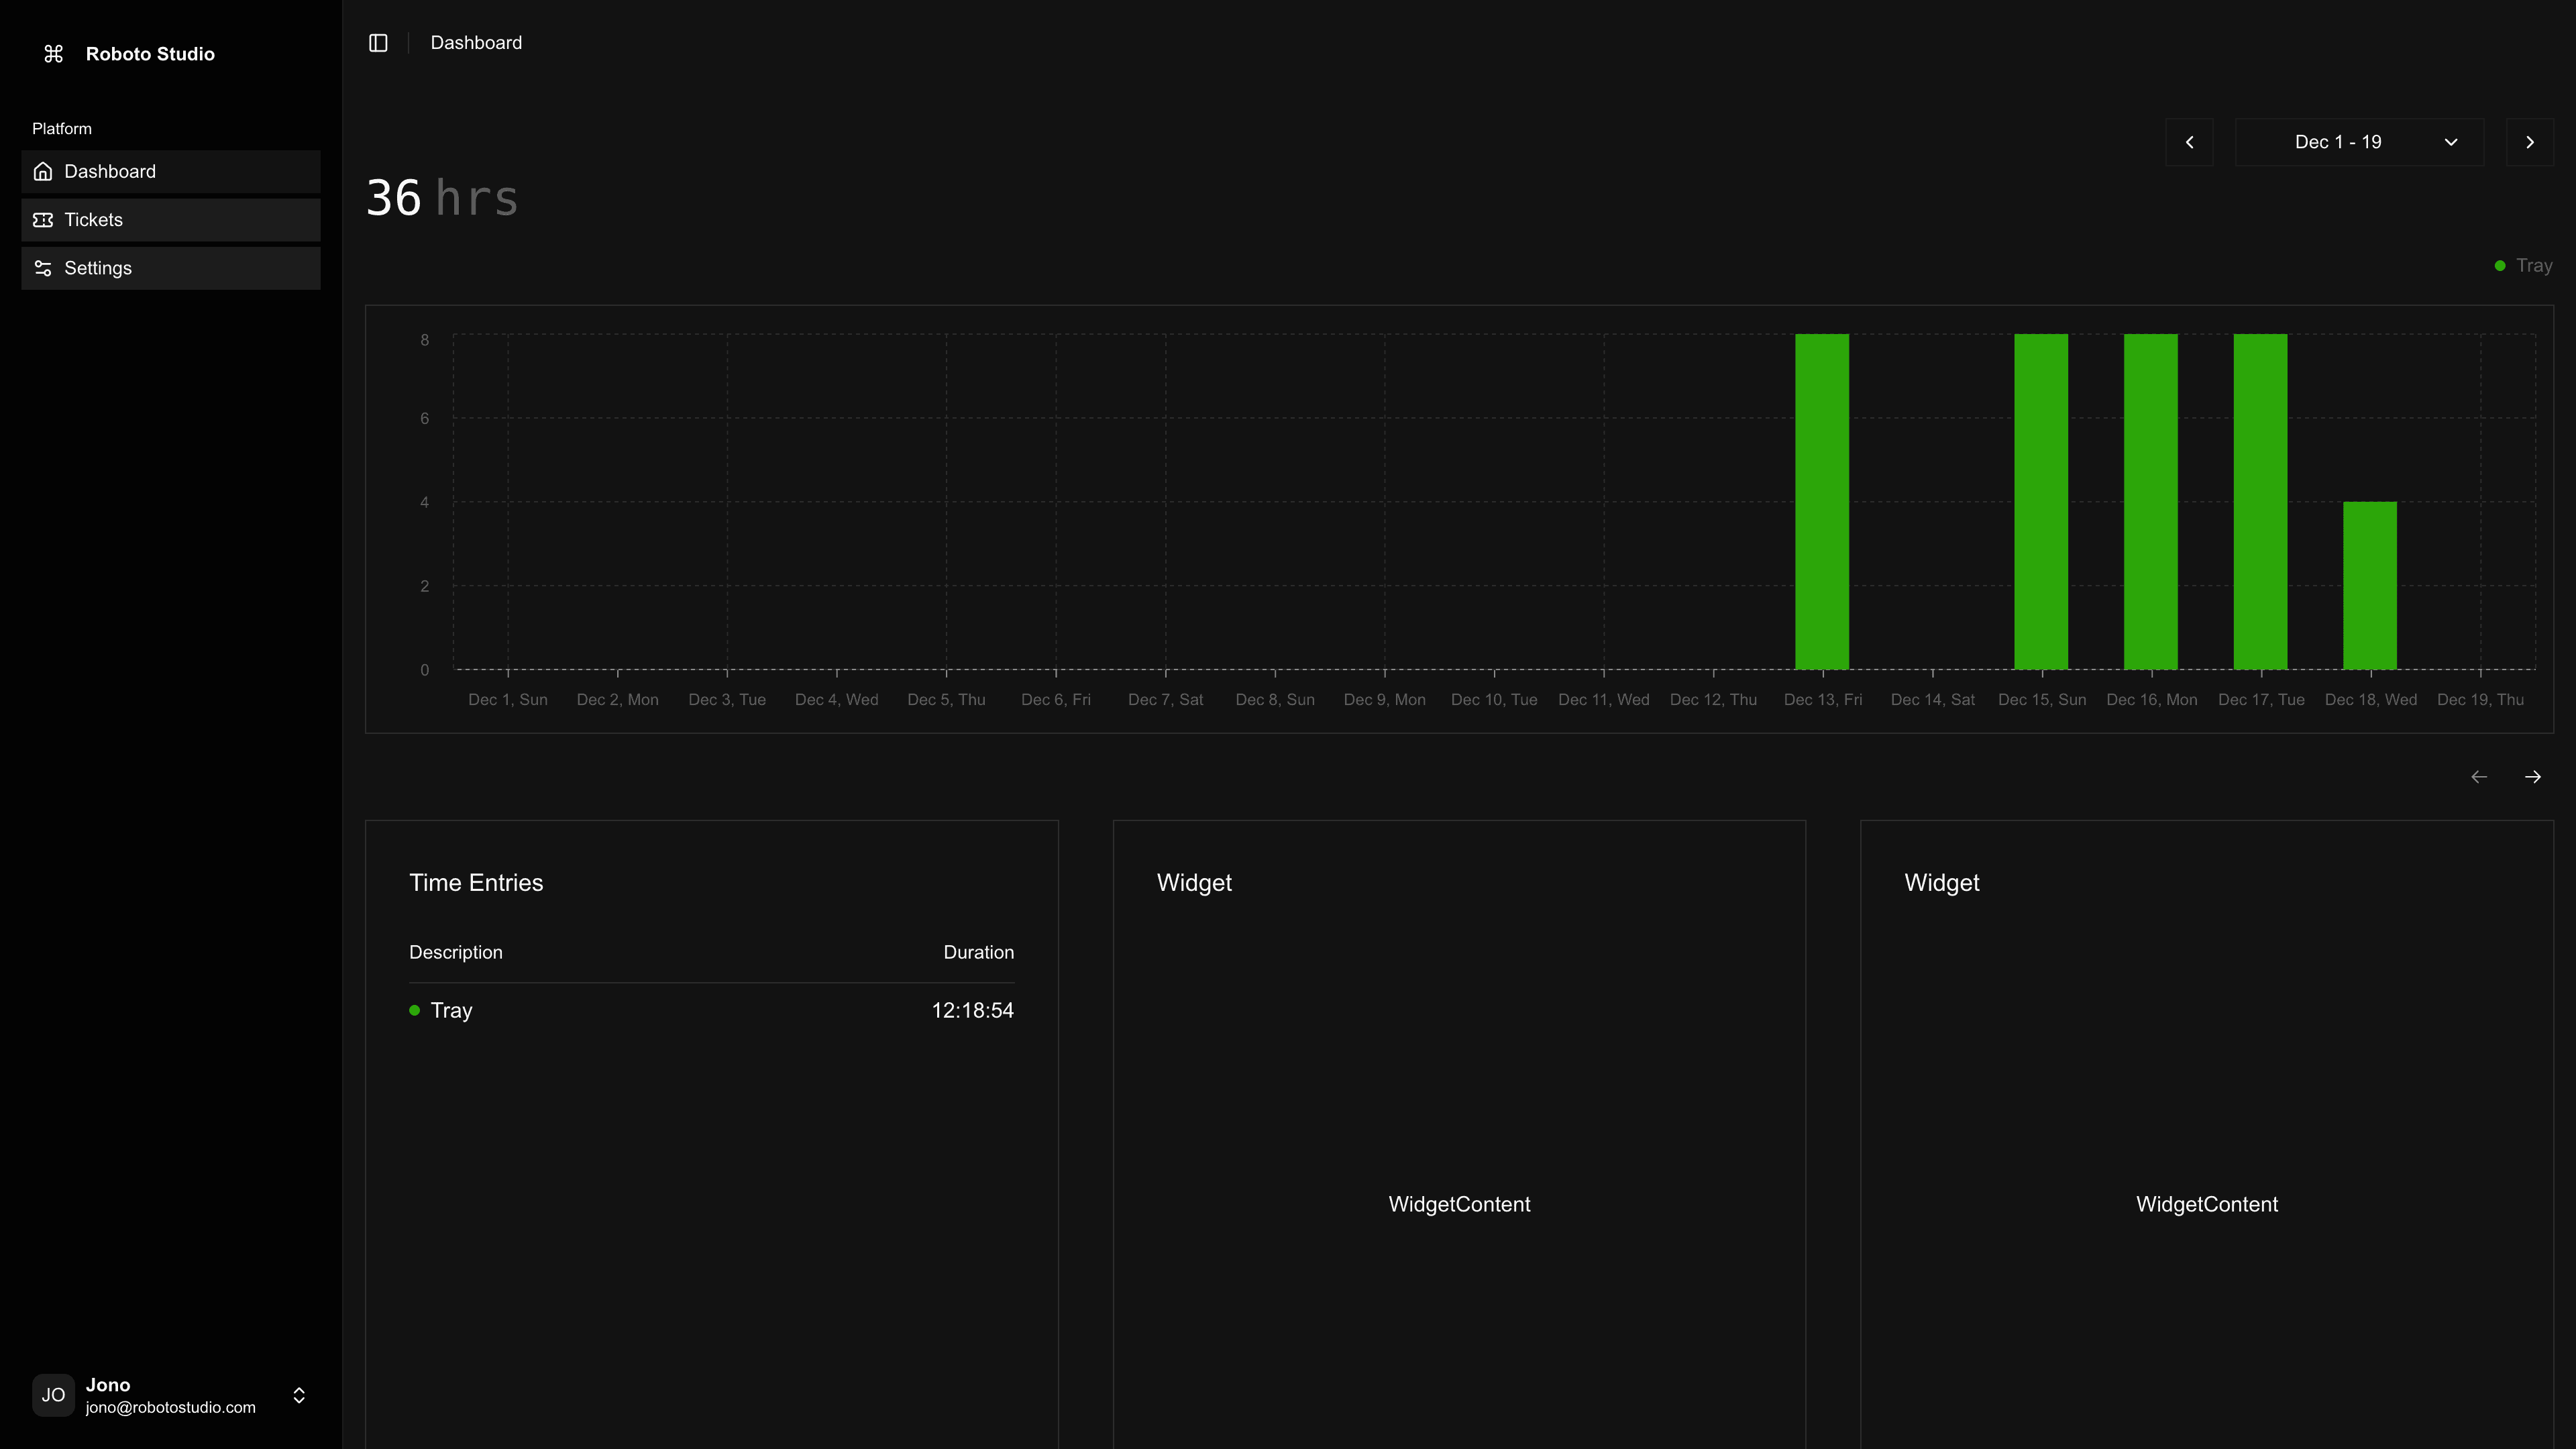Image resolution: width=2576 pixels, height=1449 pixels.
Task: Click the JO avatar thumbnail
Action: pos(53,1395)
